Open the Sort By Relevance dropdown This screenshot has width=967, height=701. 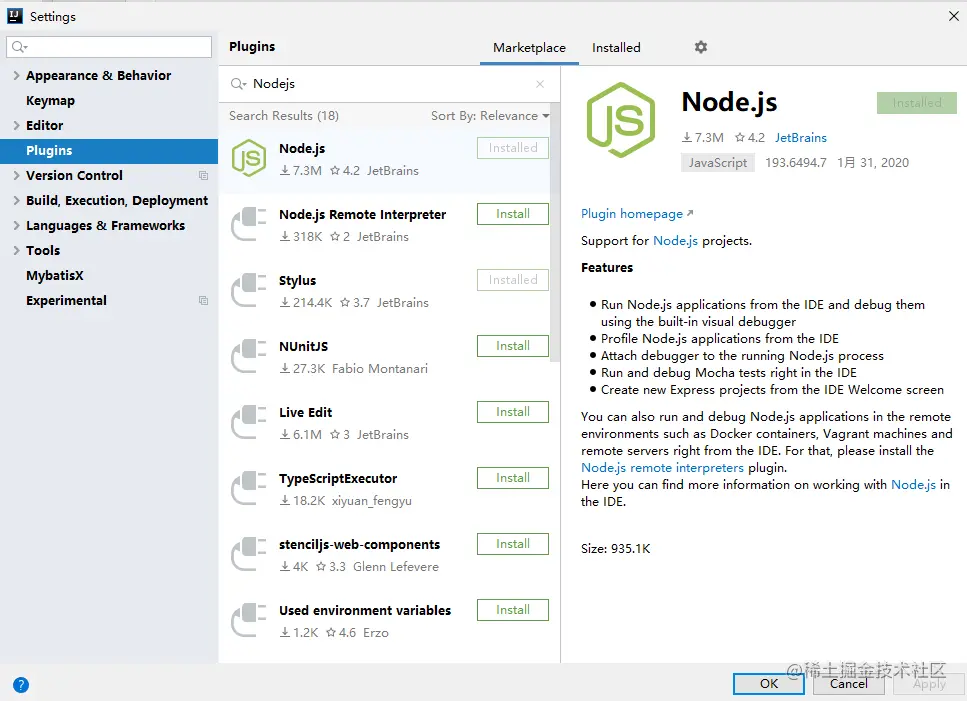point(490,116)
